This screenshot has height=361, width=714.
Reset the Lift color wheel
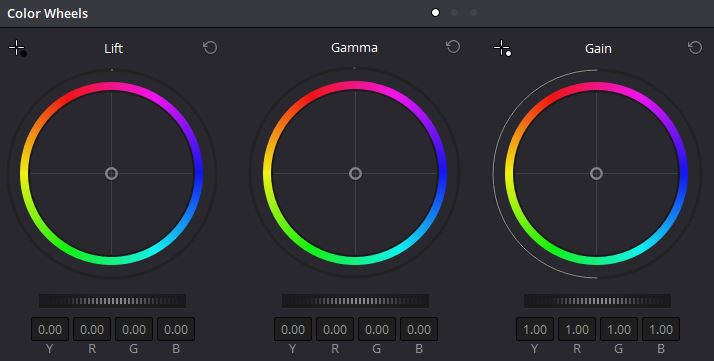210,47
